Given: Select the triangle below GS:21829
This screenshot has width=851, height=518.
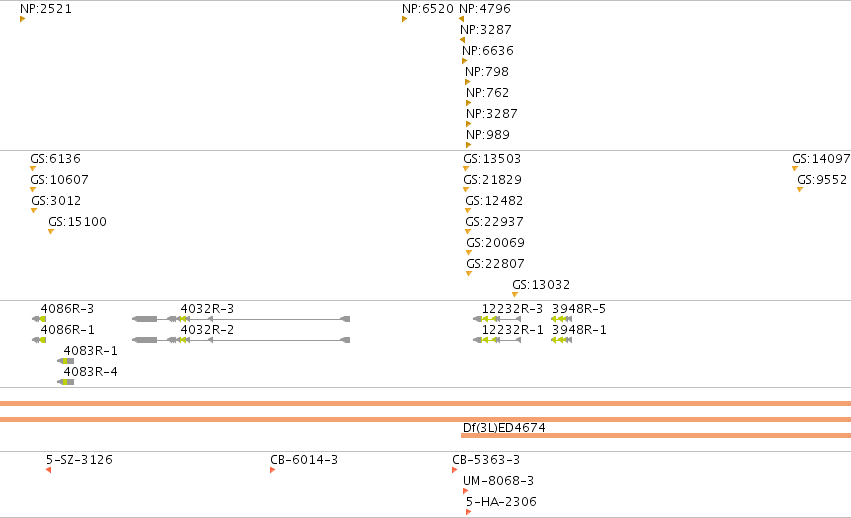Looking at the screenshot, I should (466, 189).
